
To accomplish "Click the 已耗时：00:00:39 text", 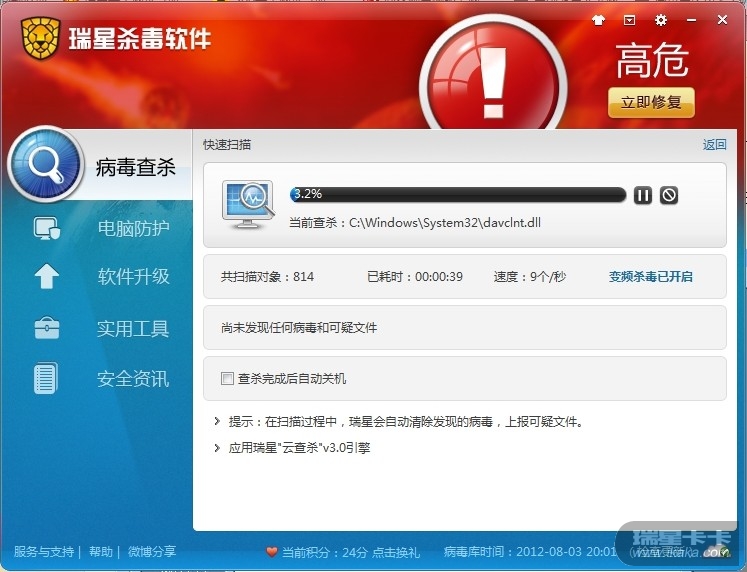I will [x=414, y=277].
